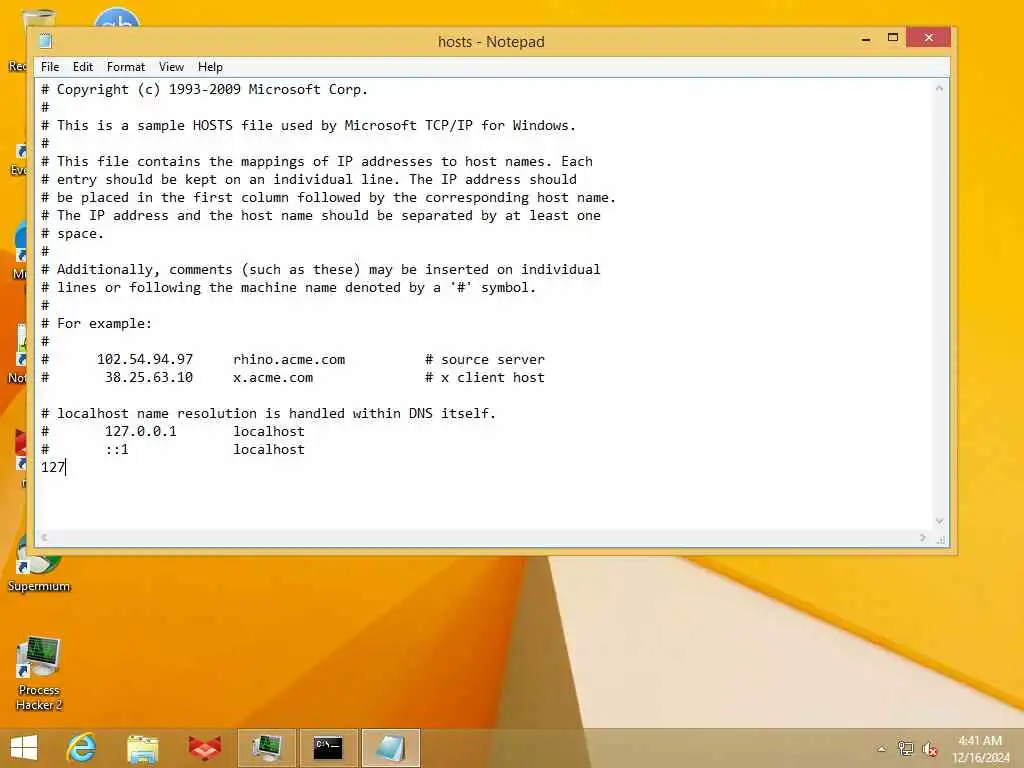Switch to the Process Hacker taskbar window
This screenshot has height=768, width=1024.
tap(266, 748)
